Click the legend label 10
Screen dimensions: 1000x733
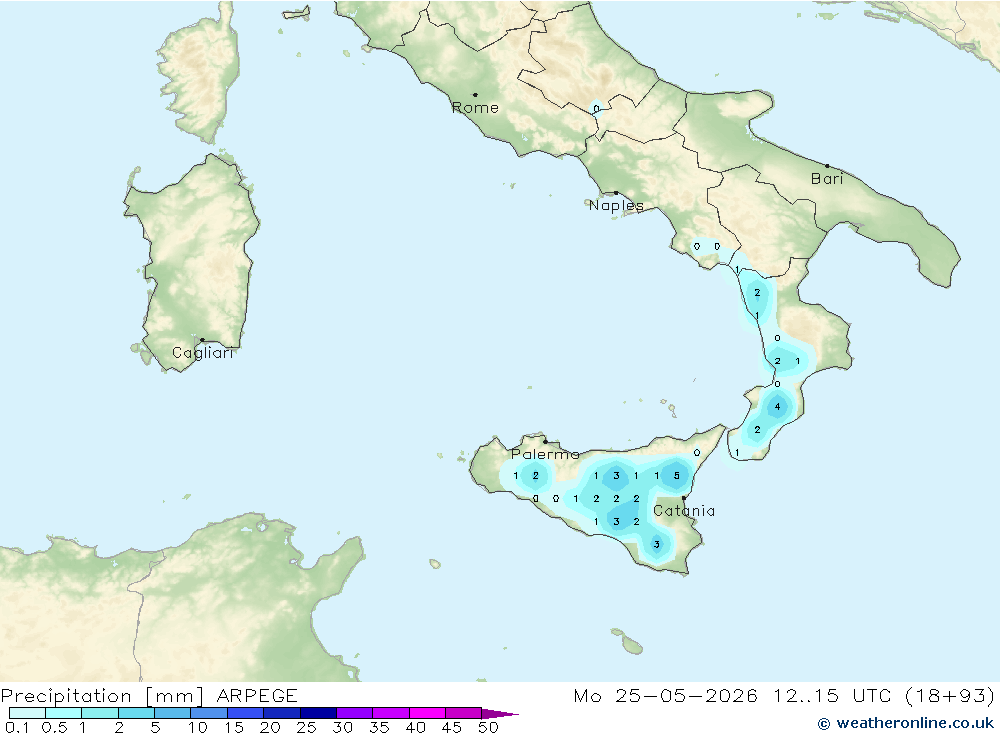(198, 727)
